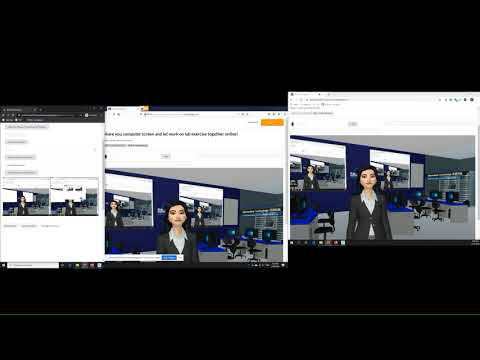480x360 pixels.
Task: Open the Start menu on the right screen's taskbar
Action: tap(292, 243)
